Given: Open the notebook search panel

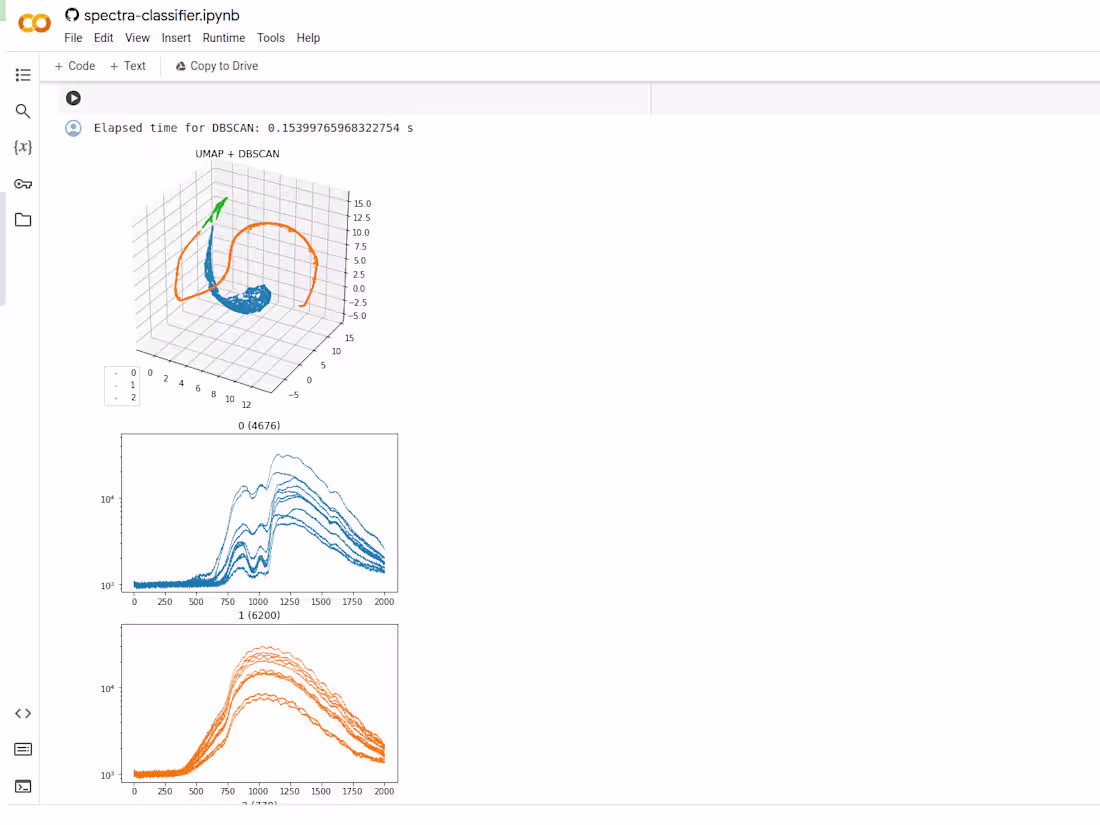Looking at the screenshot, I should point(23,111).
